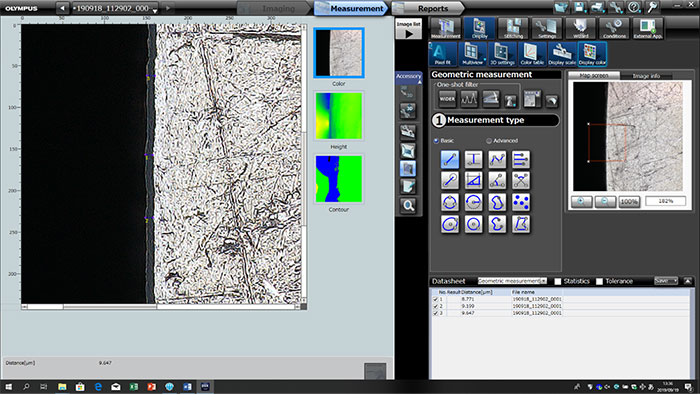Open 3D settings

(502, 54)
